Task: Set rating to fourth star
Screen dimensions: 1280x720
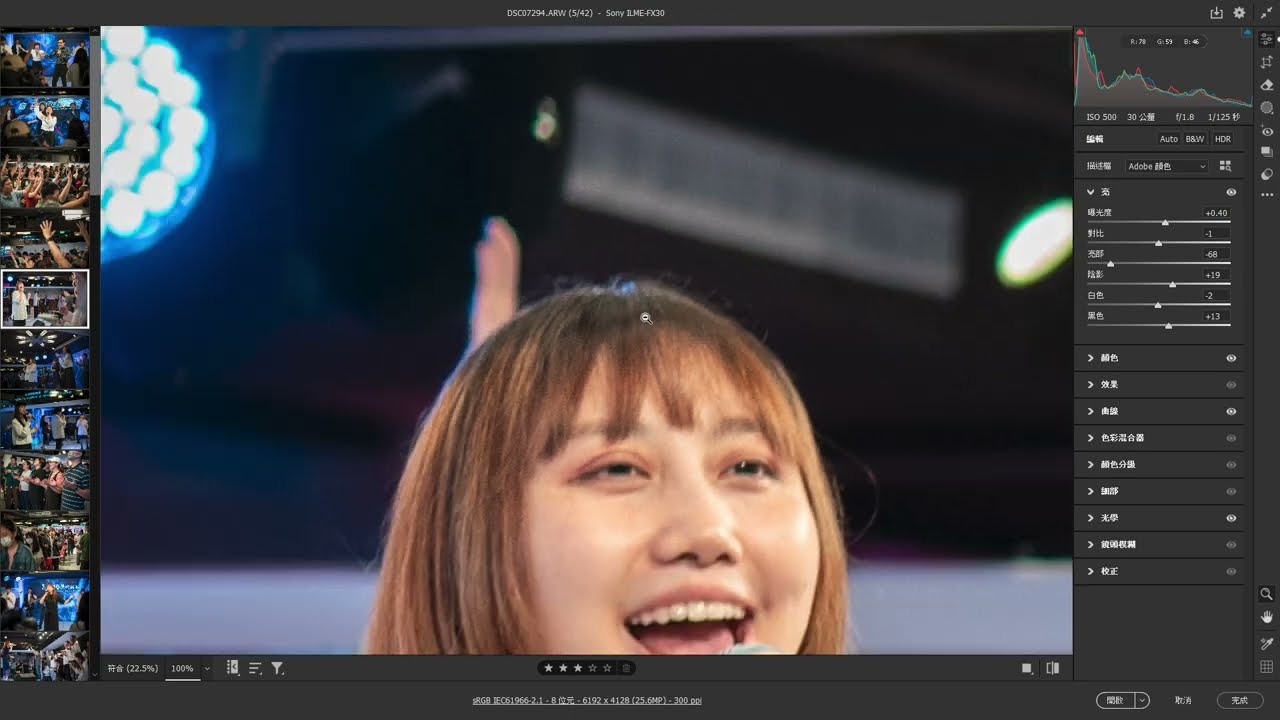Action: [592, 668]
